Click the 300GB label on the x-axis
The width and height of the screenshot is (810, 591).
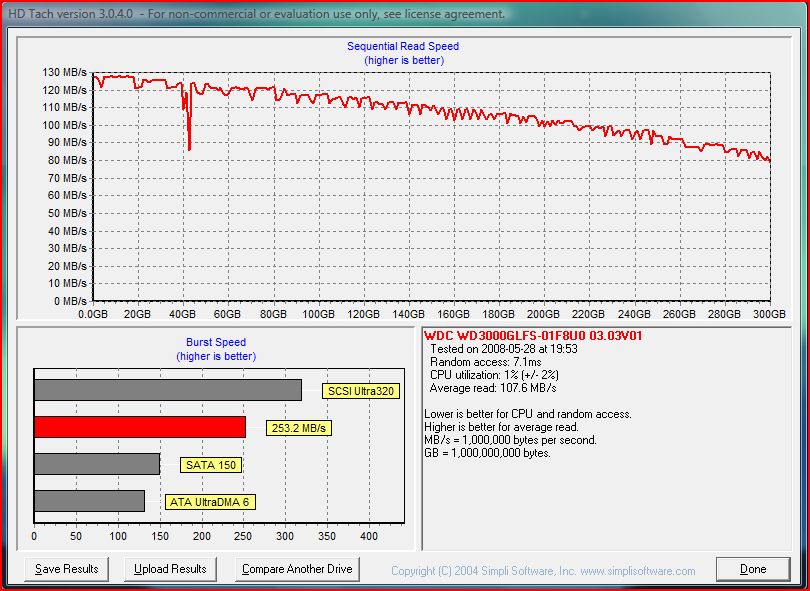tap(770, 313)
